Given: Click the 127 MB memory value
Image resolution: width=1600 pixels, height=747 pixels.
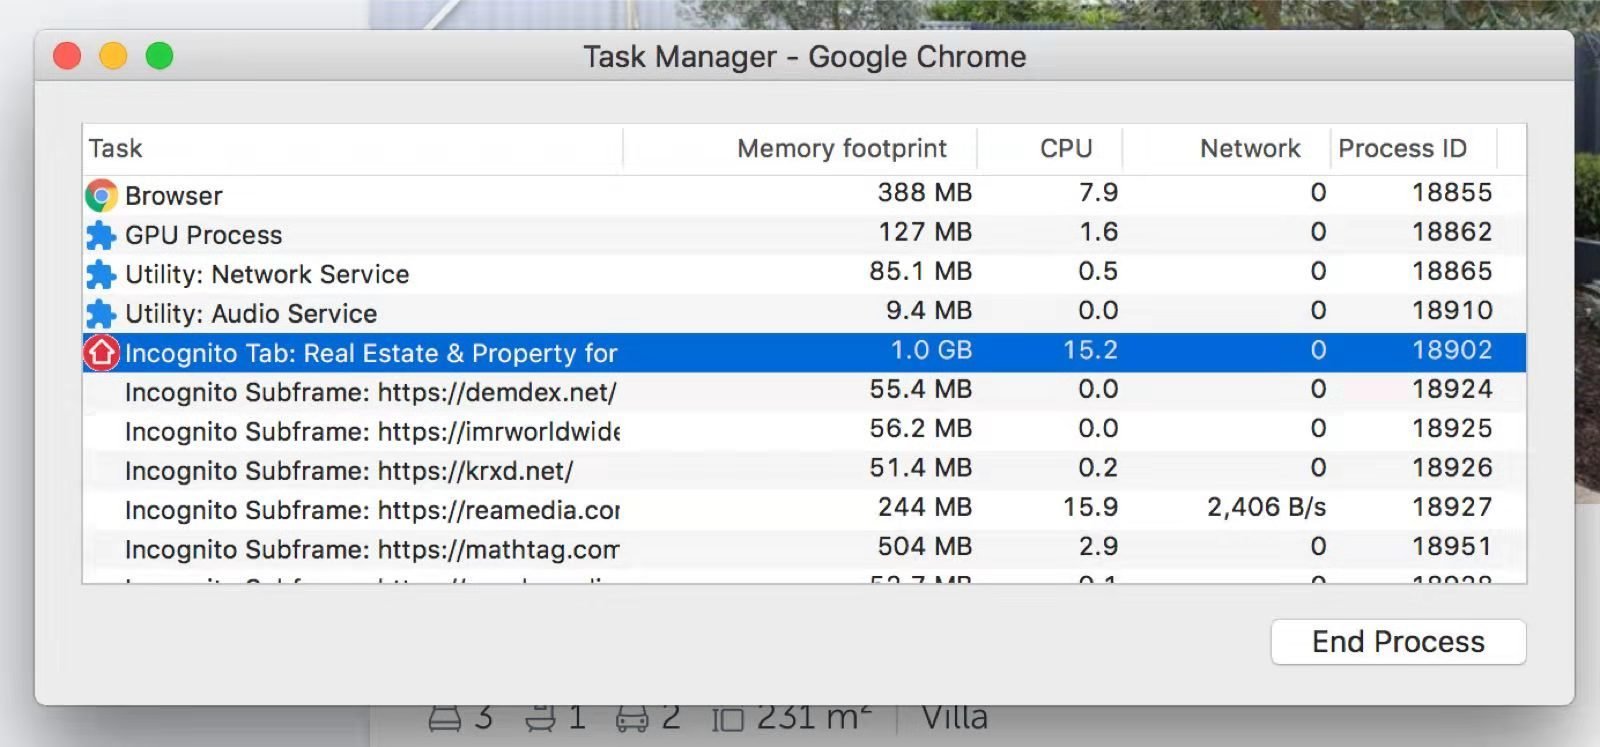Looking at the screenshot, I should click(925, 232).
